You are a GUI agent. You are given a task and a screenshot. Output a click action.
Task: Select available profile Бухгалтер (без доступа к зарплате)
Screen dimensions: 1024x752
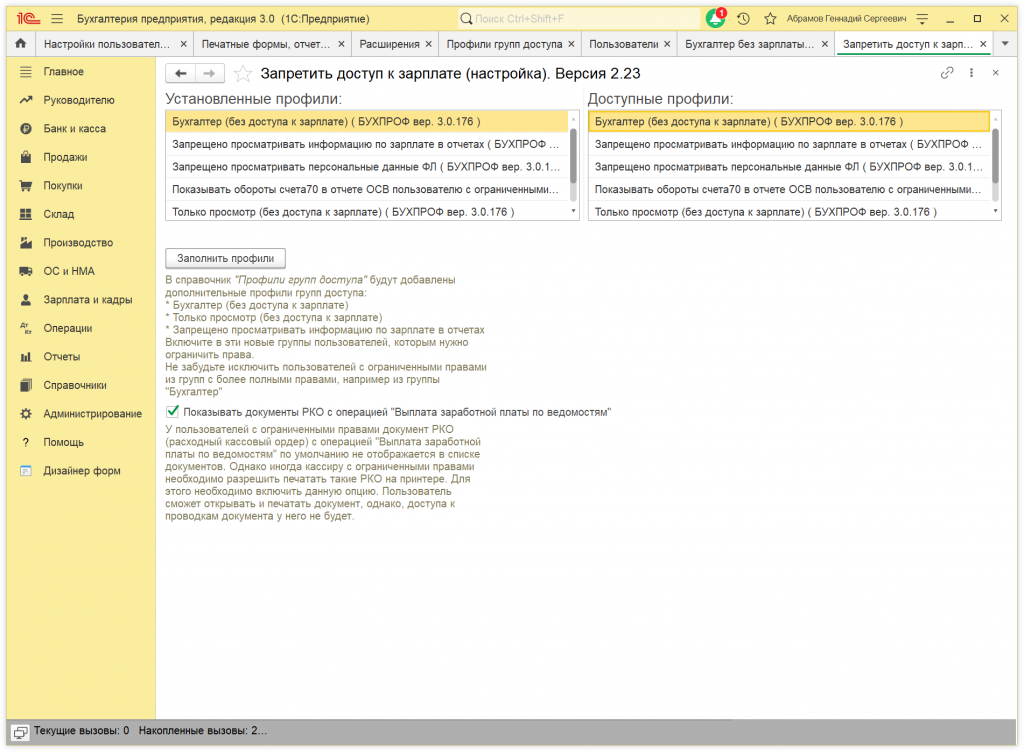pyautogui.click(x=790, y=121)
